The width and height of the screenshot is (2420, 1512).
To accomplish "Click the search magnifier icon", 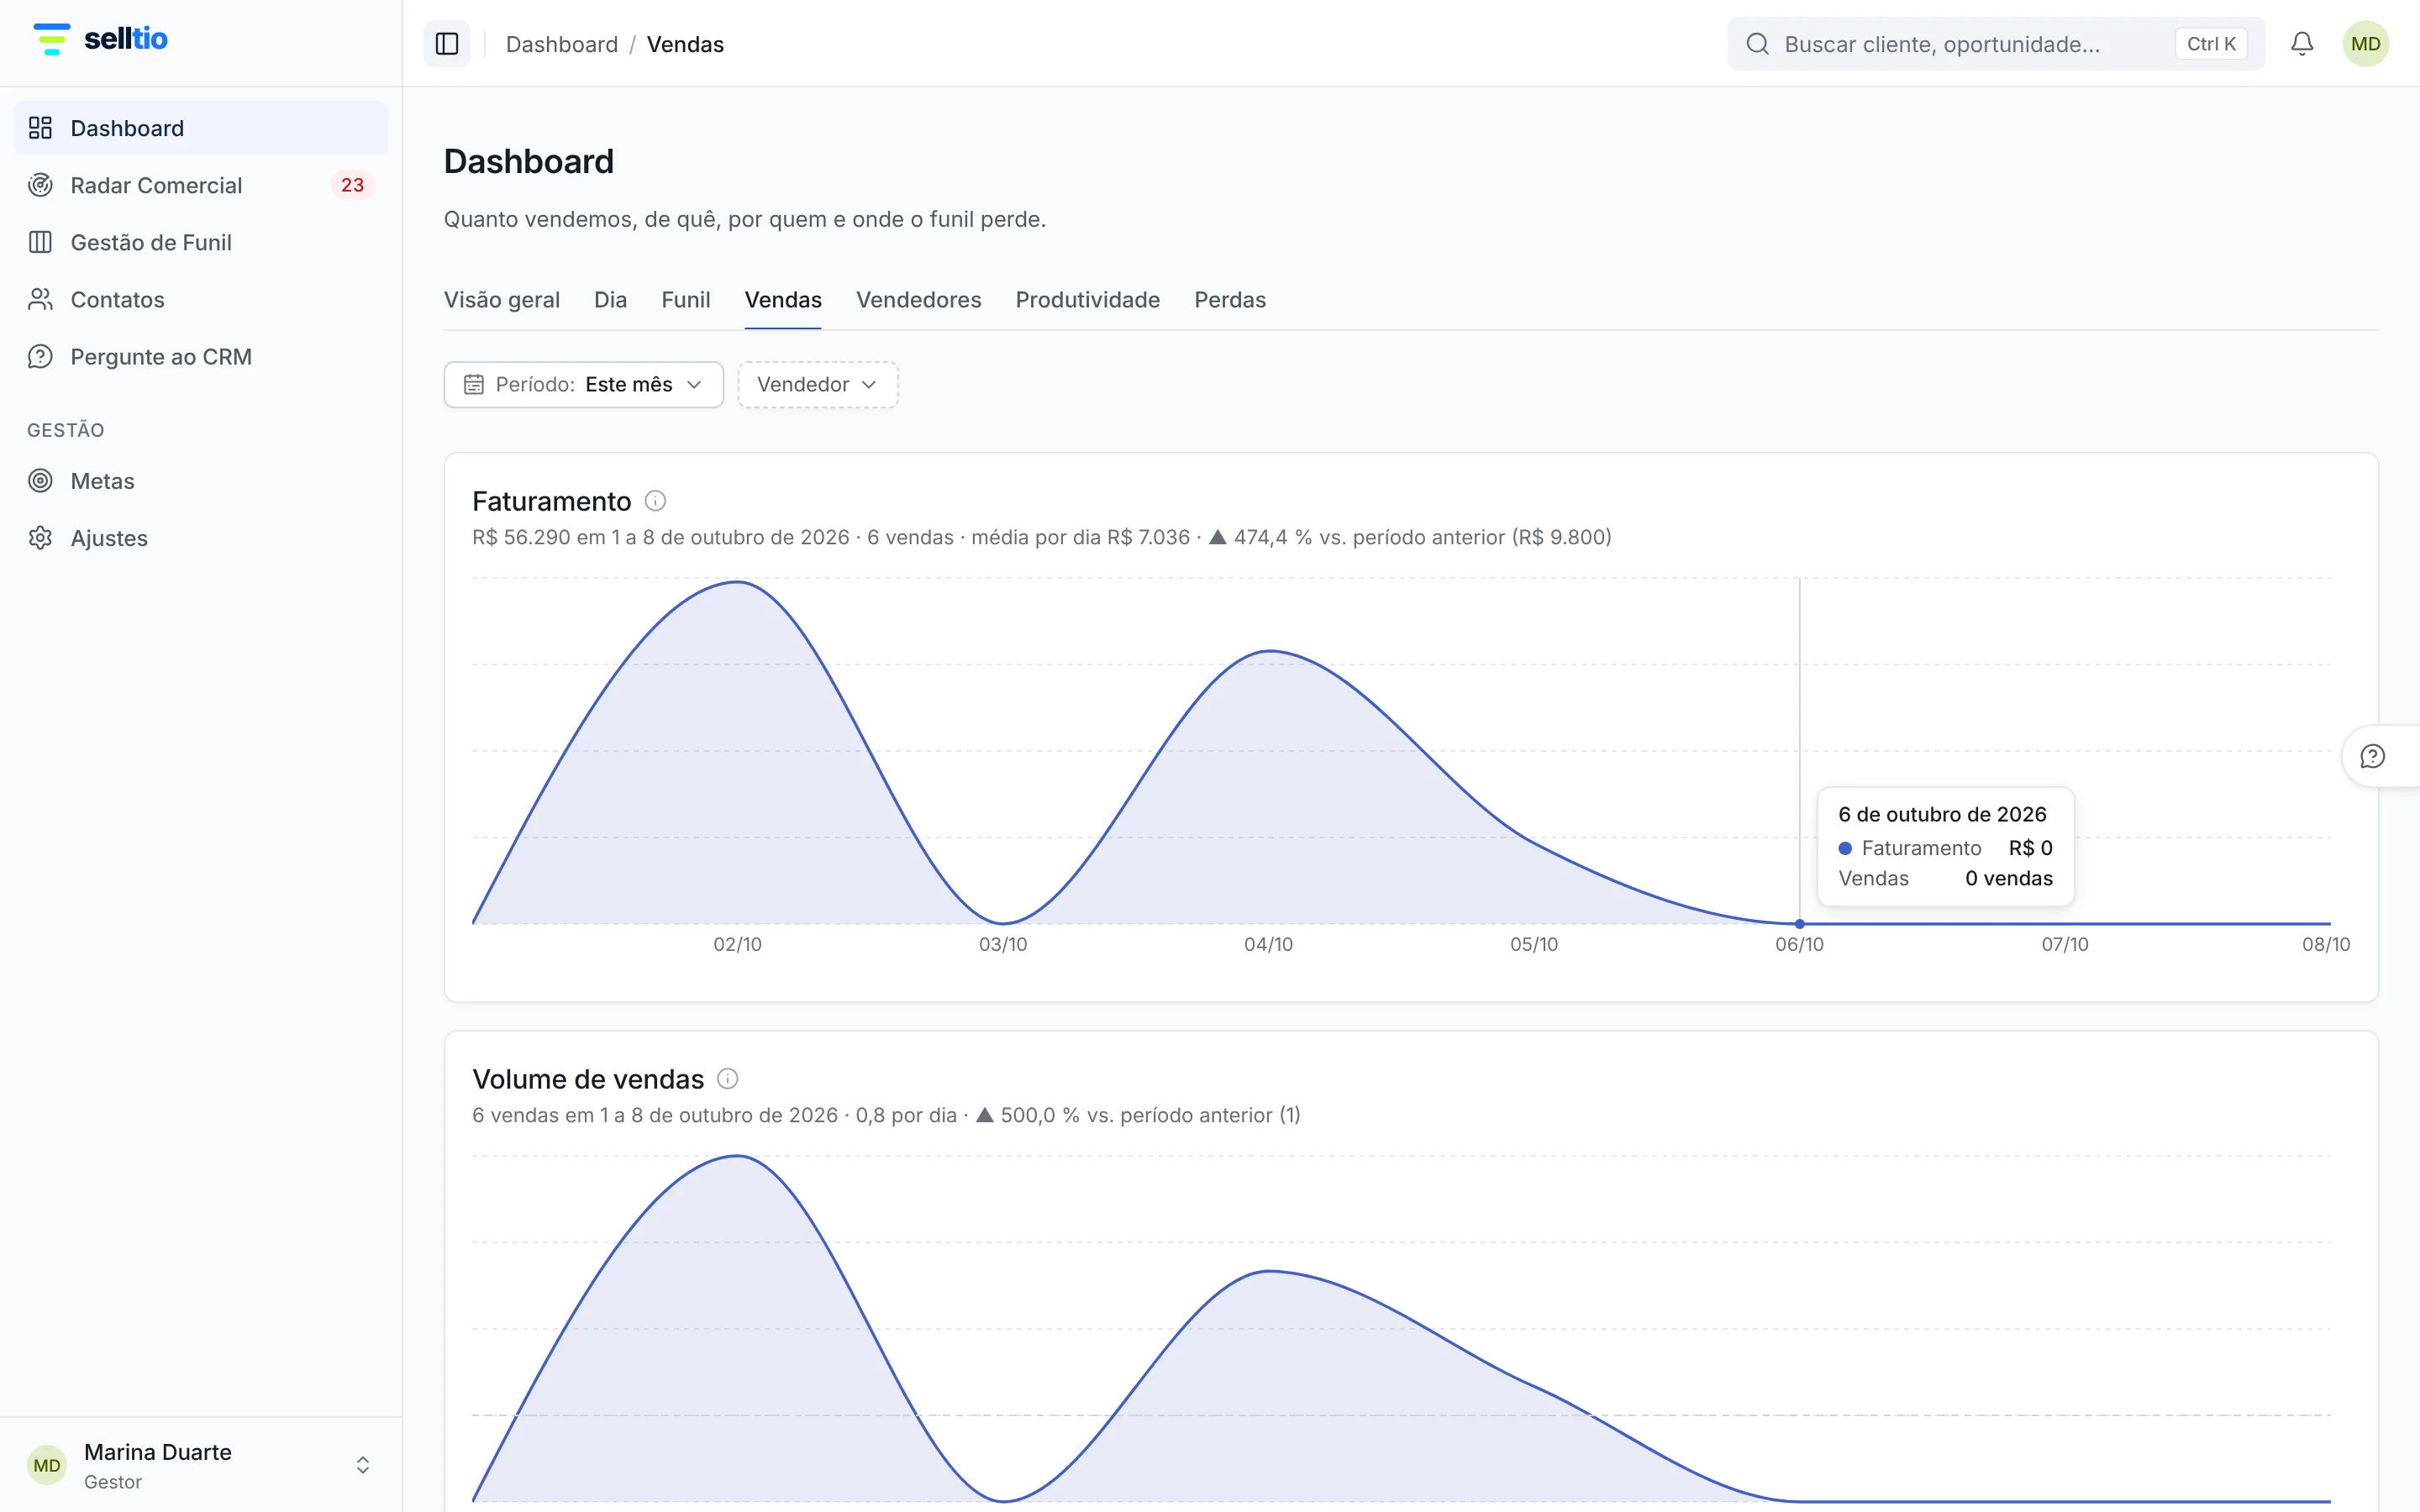I will (x=1757, y=44).
